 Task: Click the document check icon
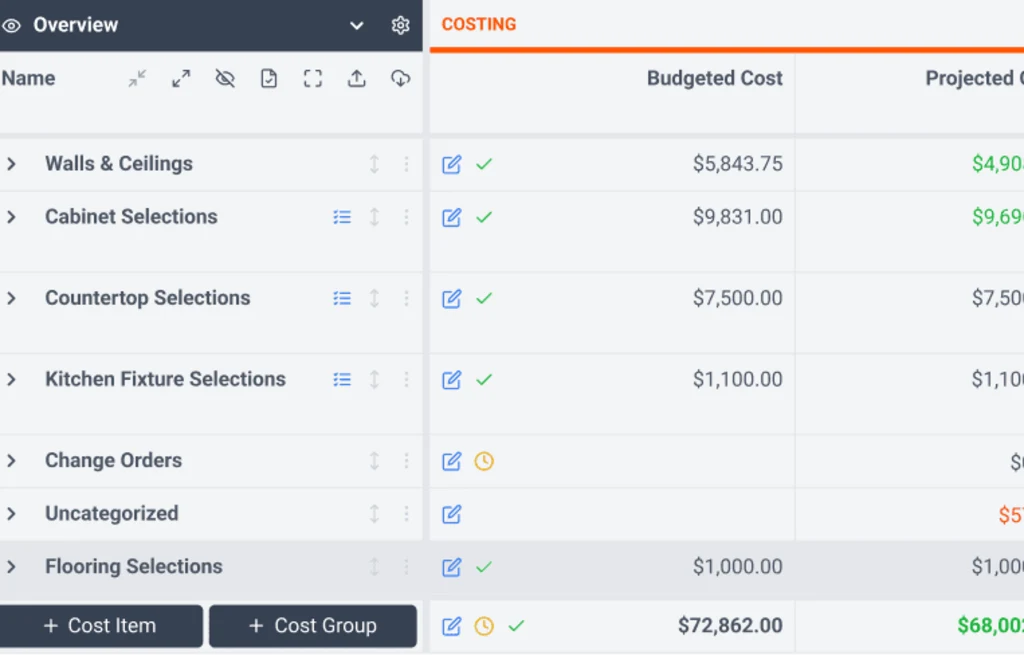pyautogui.click(x=269, y=79)
